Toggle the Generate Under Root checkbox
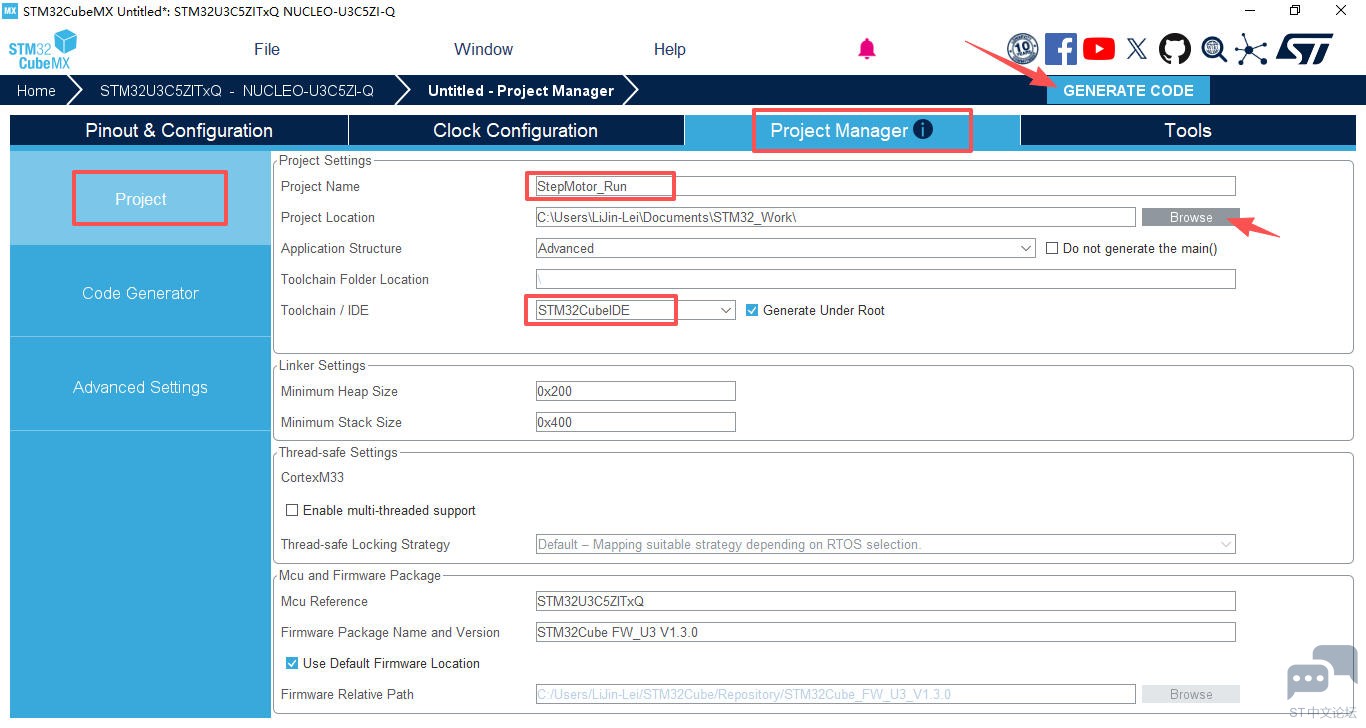Screen dimensions: 1366x728 (752, 310)
